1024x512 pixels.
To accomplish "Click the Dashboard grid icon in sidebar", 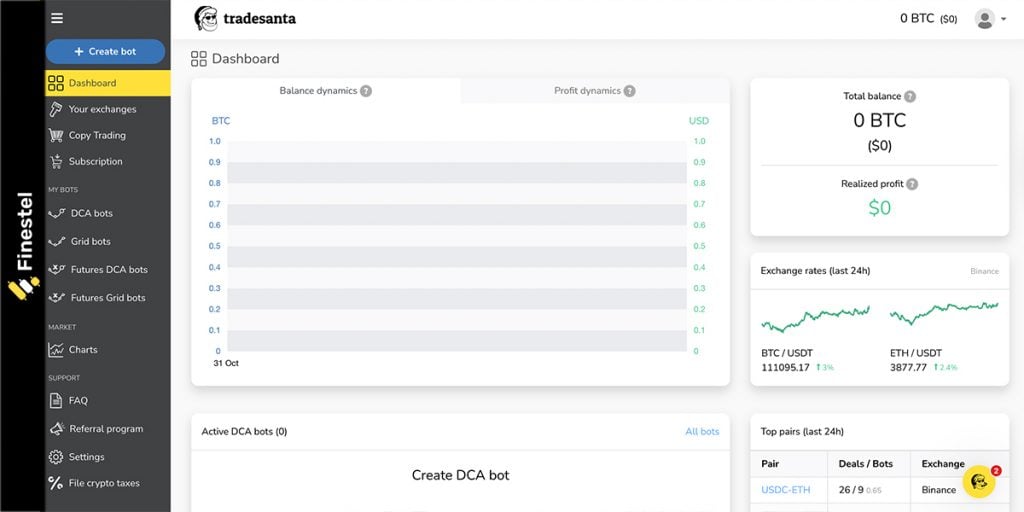I will tap(56, 83).
